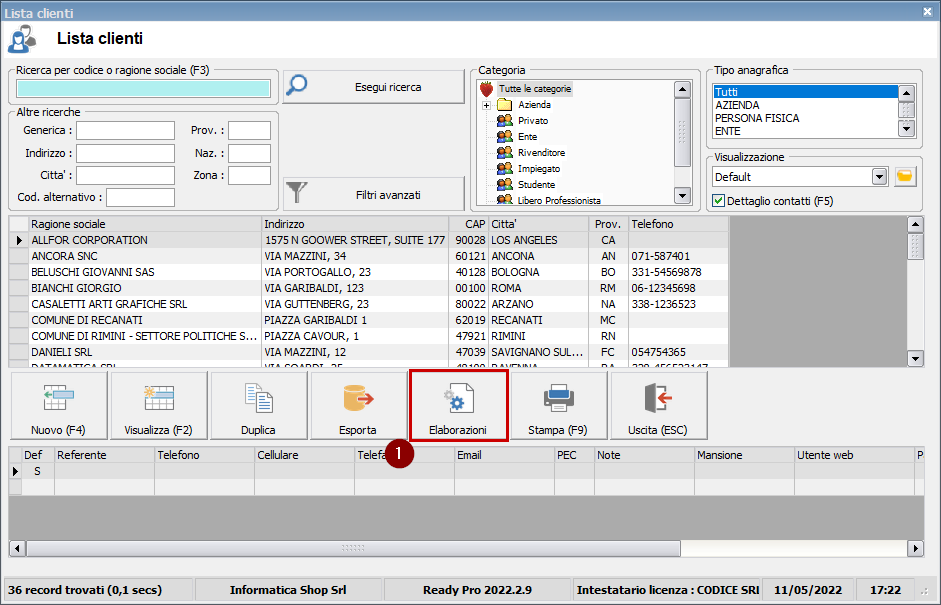This screenshot has width=941, height=605.
Task: Click the yellow folder icon beside Visualizzazione
Action: (905, 176)
